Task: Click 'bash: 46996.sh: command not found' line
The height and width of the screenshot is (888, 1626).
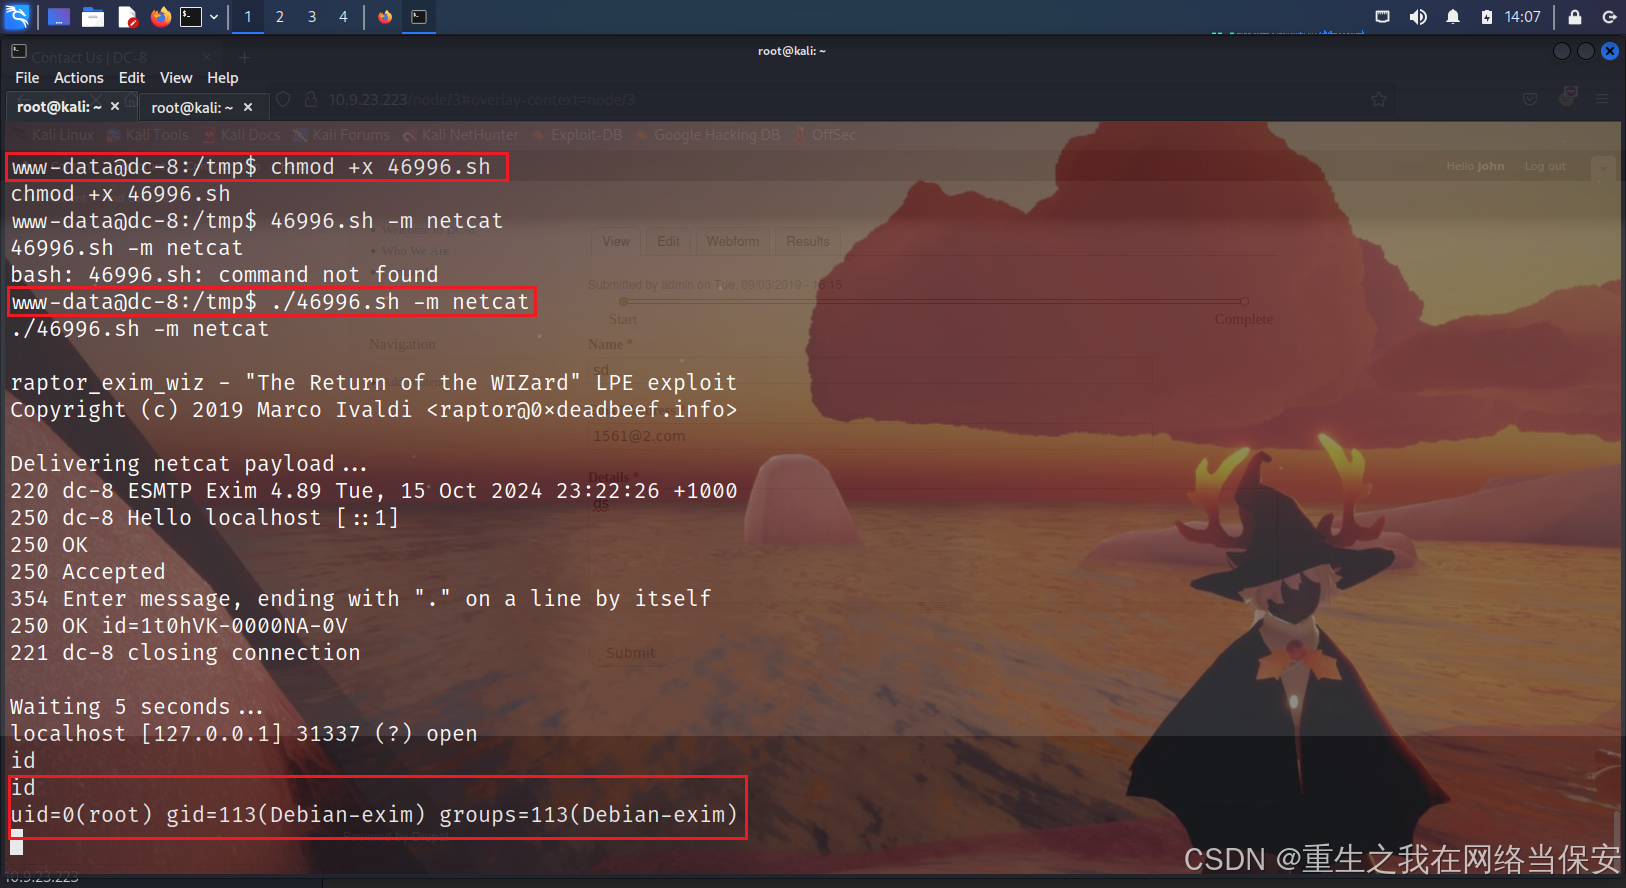Action: click(224, 274)
